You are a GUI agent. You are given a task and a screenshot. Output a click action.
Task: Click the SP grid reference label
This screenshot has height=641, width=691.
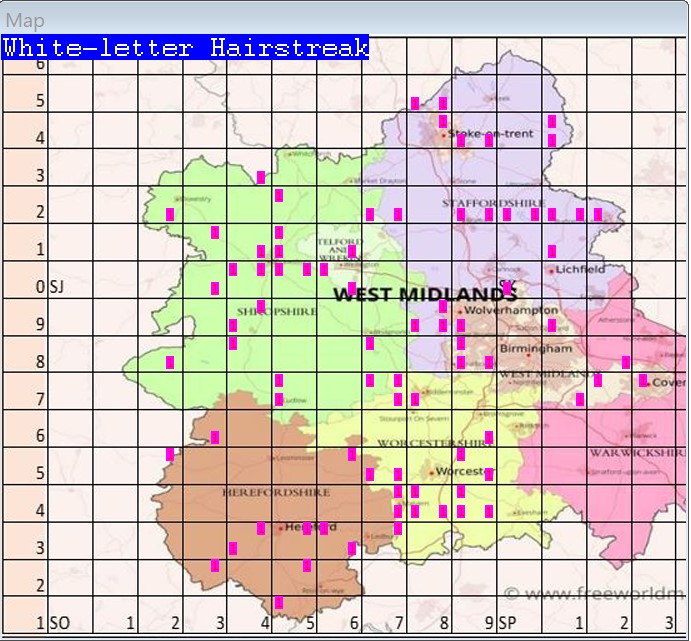tap(507, 623)
